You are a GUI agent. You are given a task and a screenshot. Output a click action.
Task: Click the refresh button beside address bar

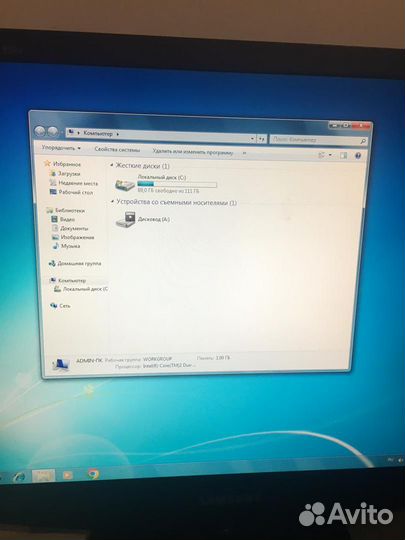coord(262,139)
